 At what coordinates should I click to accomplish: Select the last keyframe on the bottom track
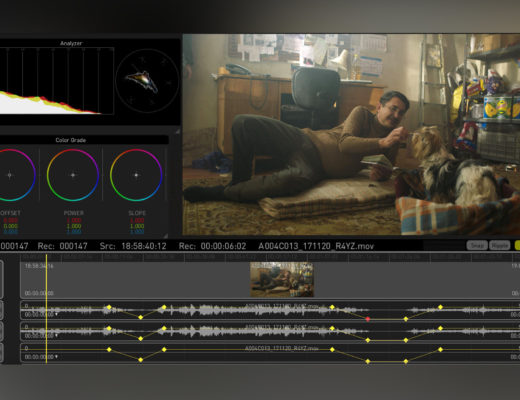pos(440,349)
